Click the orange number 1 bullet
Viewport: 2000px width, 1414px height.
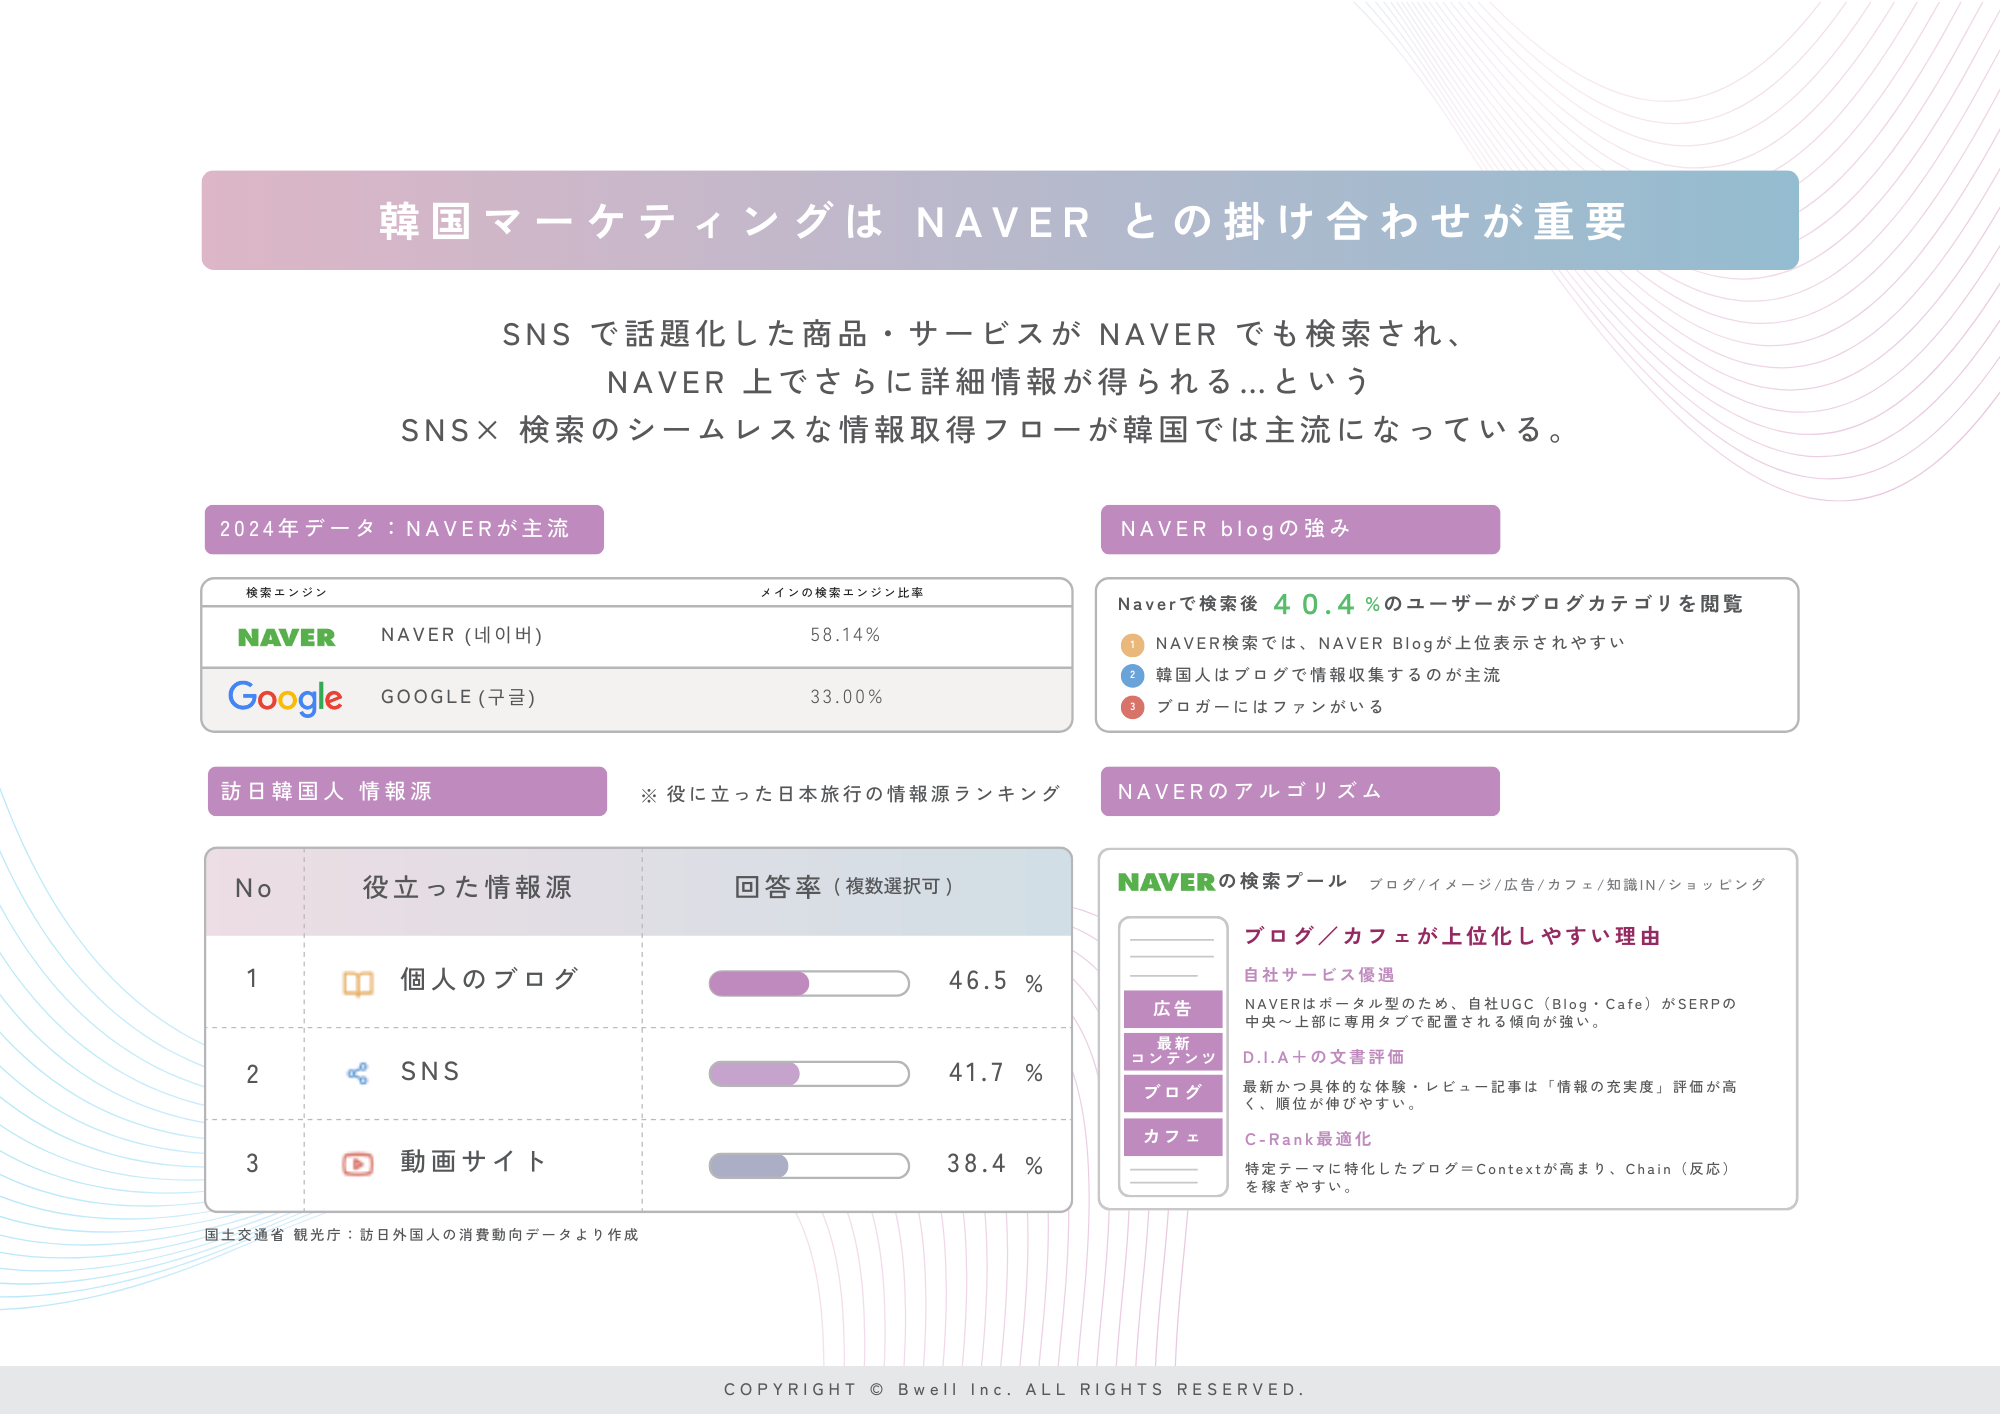pos(1132,644)
